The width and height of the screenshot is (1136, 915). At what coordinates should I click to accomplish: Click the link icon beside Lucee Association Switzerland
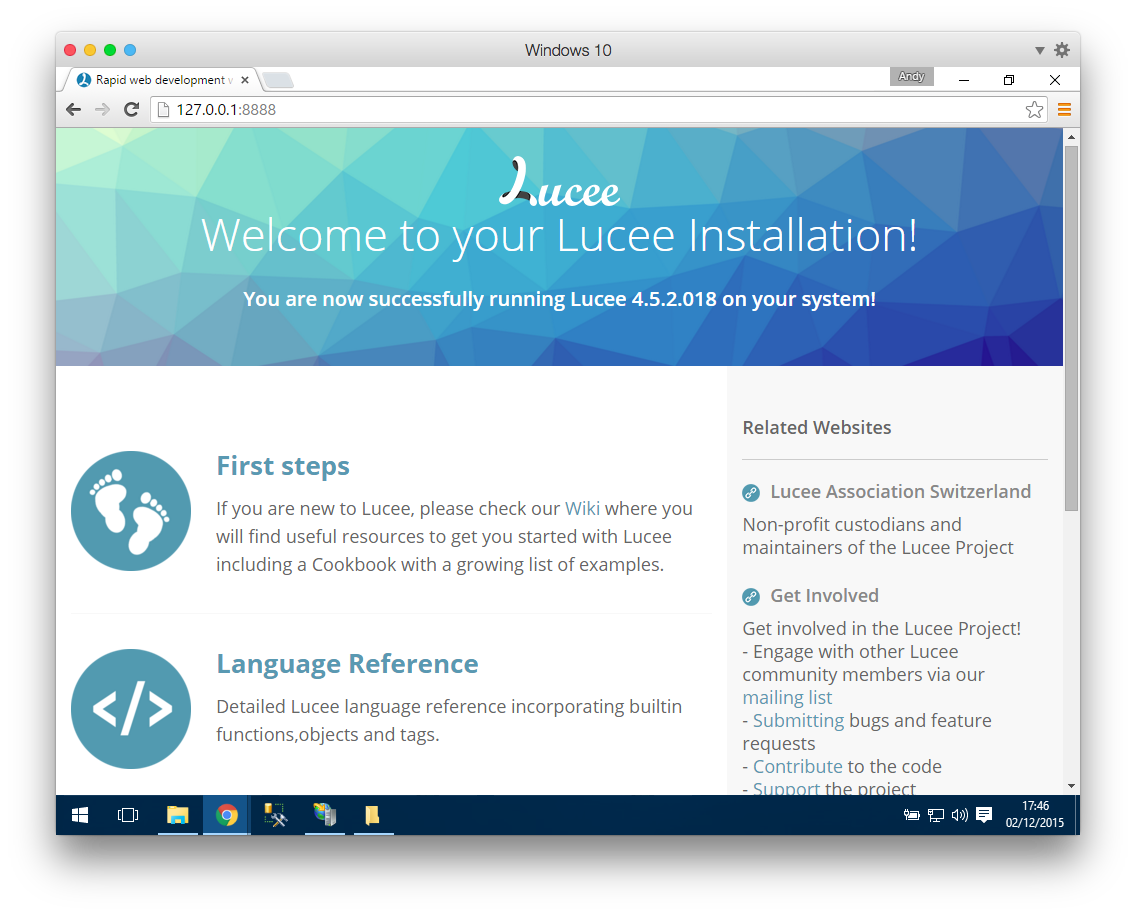[751, 493]
